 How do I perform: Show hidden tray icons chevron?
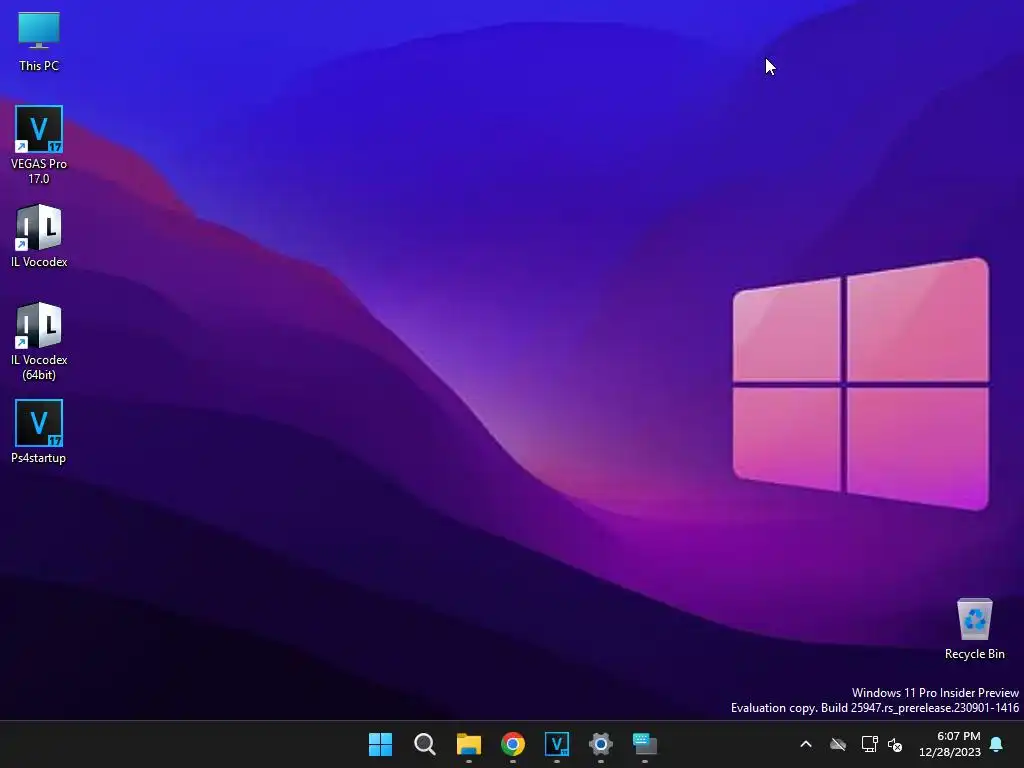tap(806, 744)
